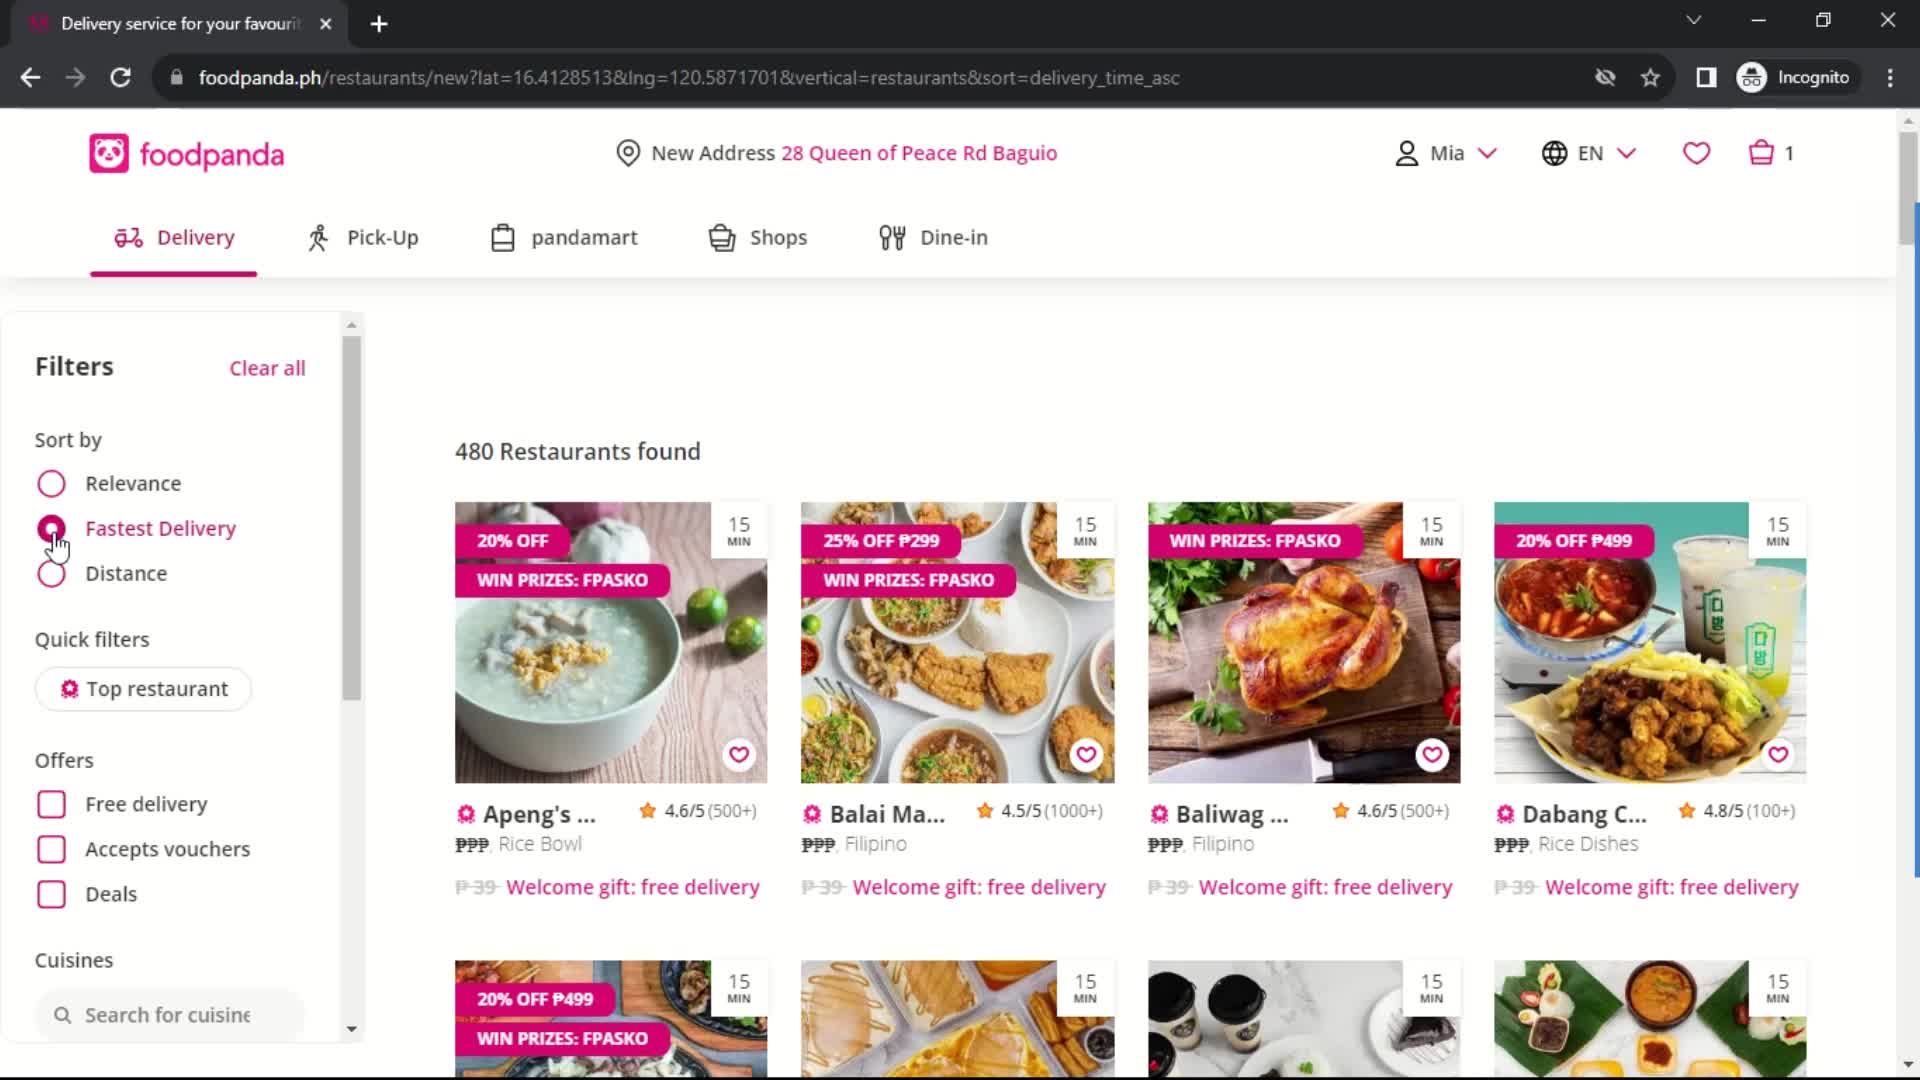This screenshot has width=1920, height=1080.
Task: Click the 28 Queen of Peace Rd Baguio address
Action: point(919,153)
